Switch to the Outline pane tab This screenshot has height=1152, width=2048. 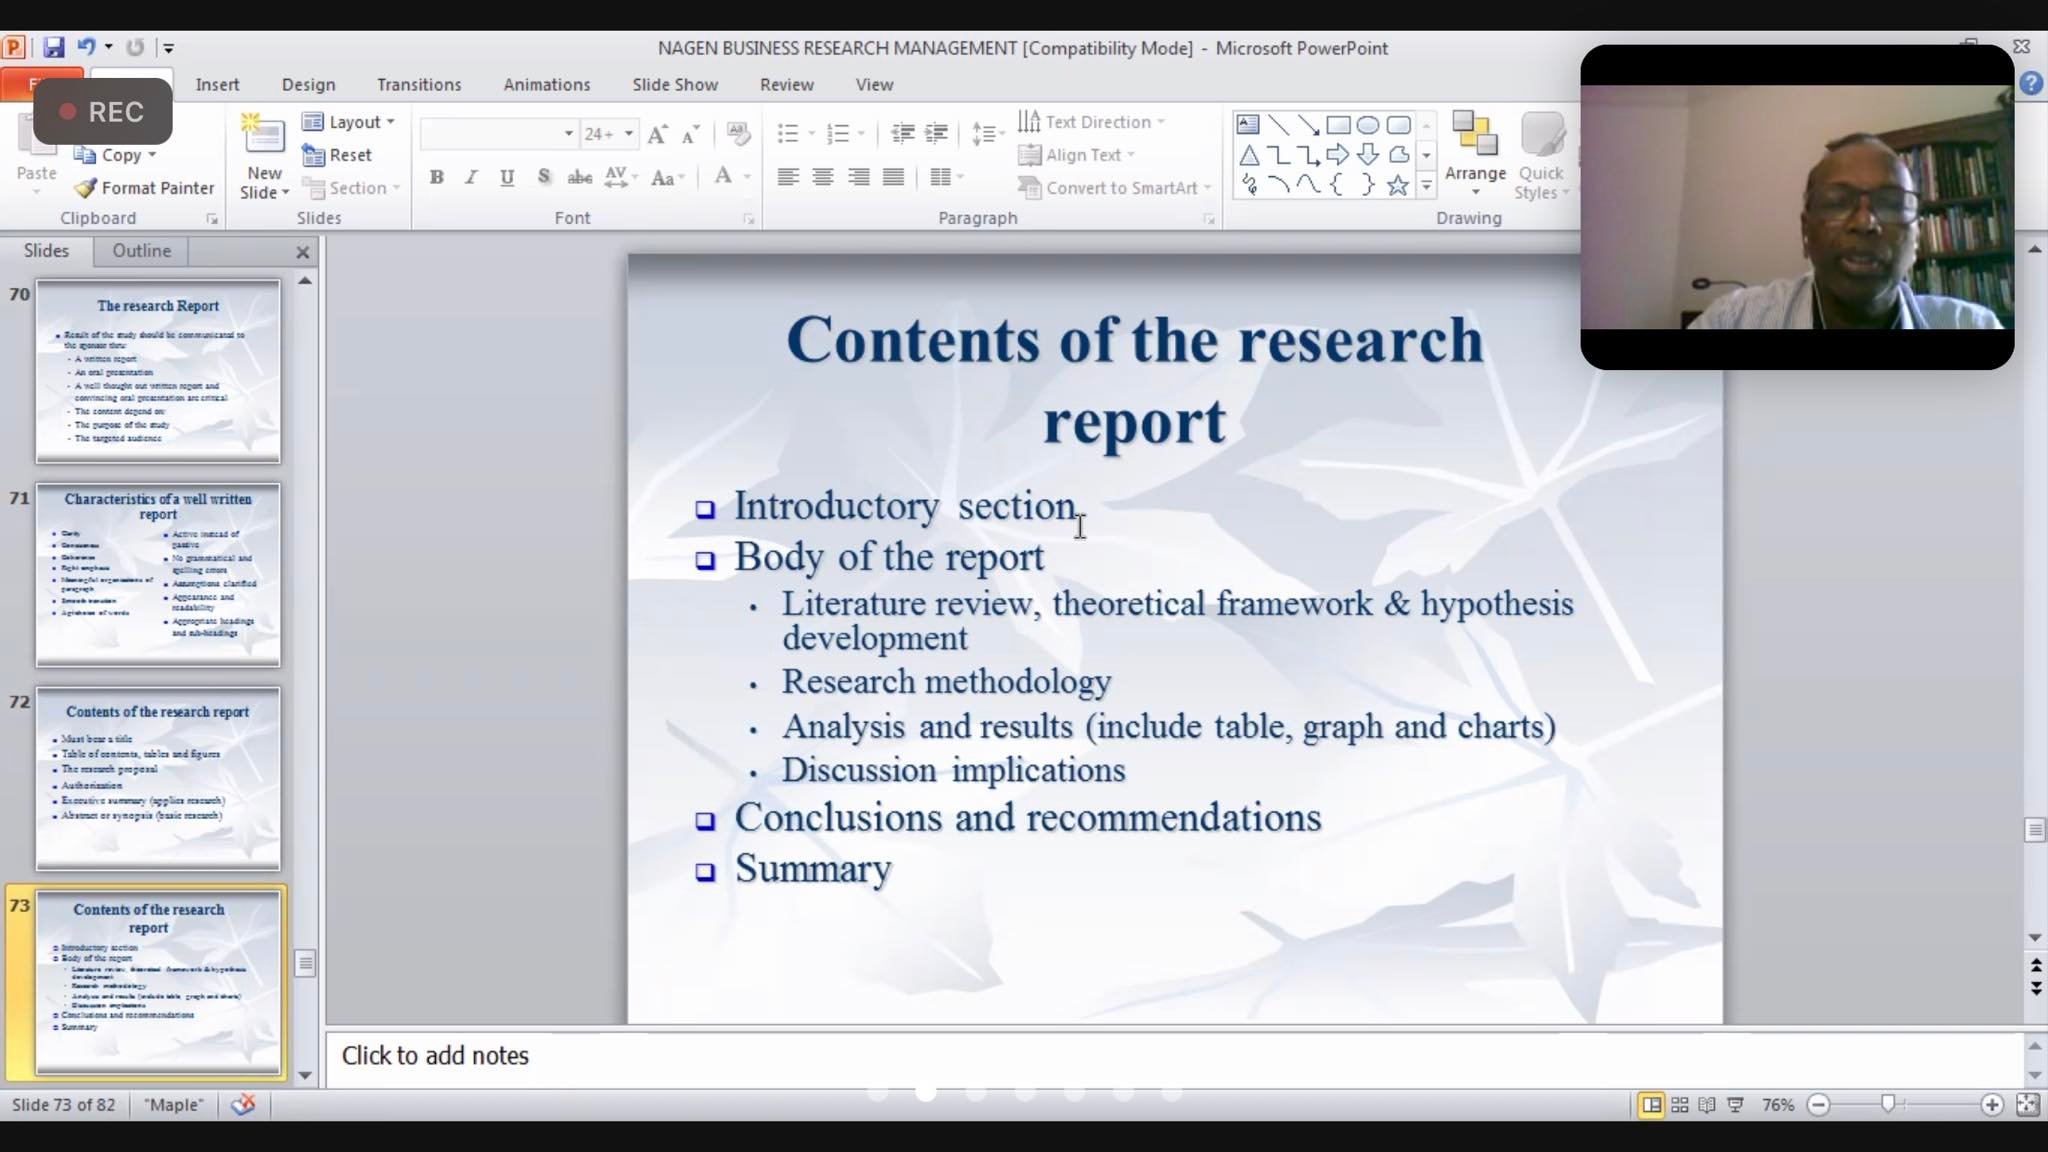pos(141,251)
